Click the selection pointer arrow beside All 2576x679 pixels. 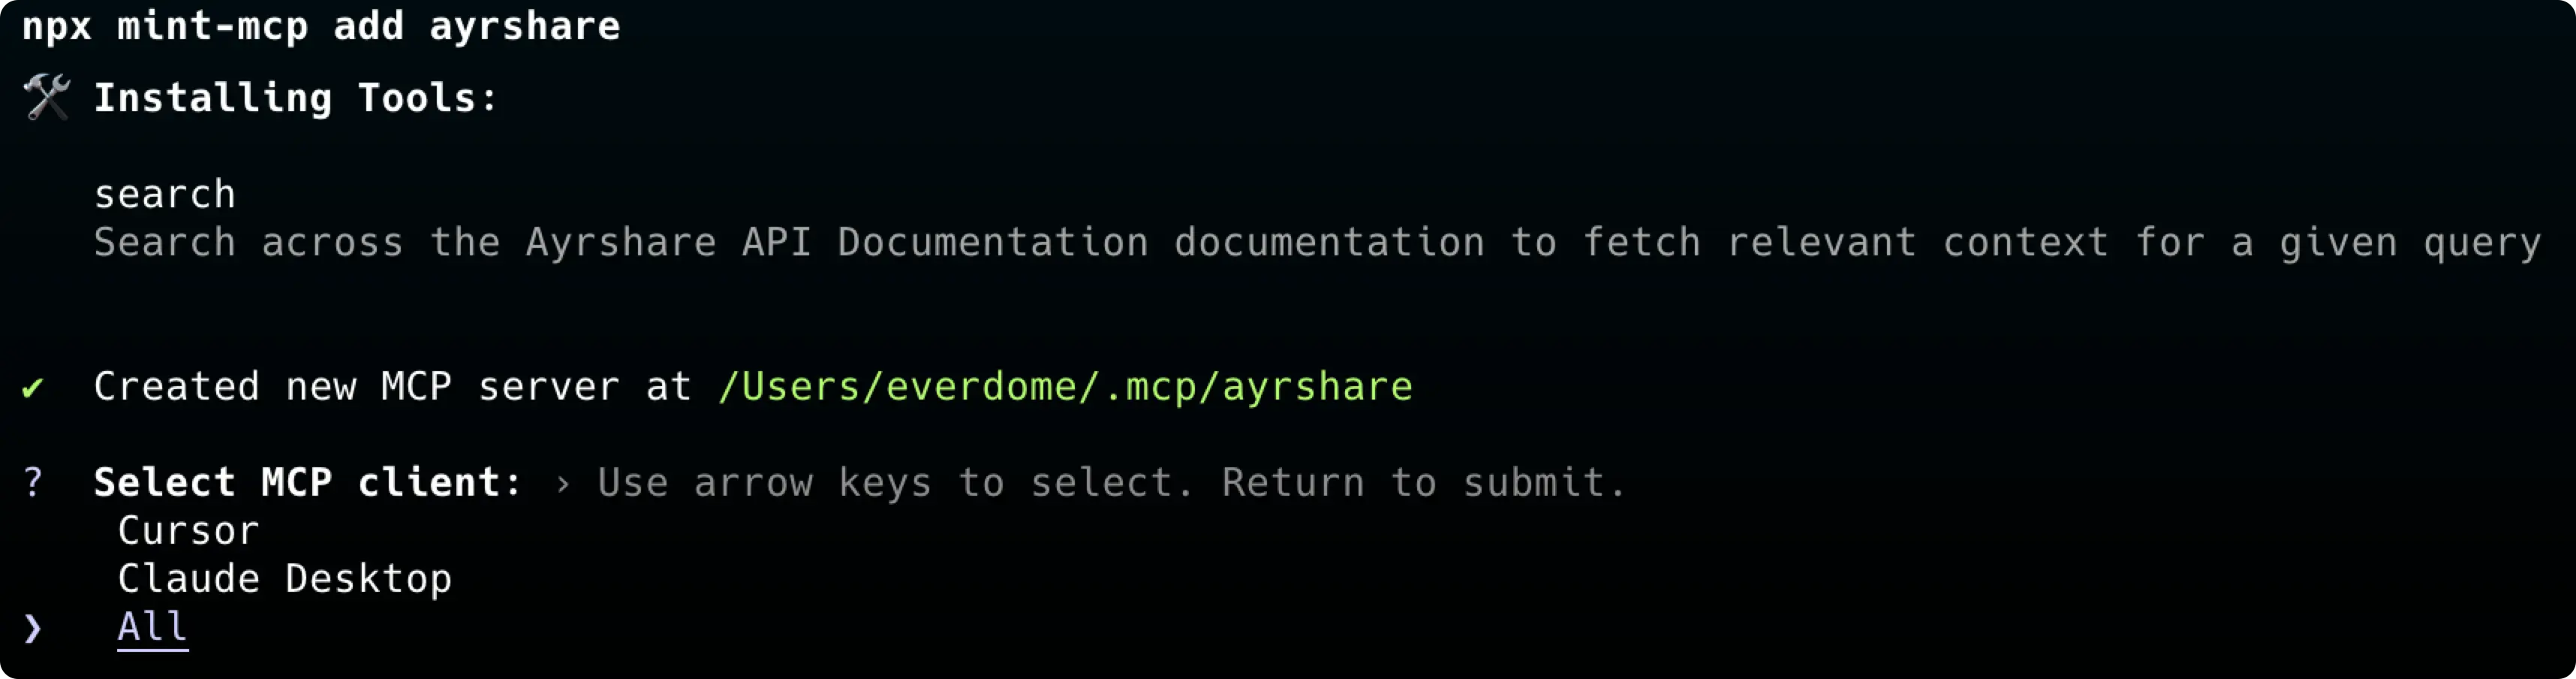point(33,628)
